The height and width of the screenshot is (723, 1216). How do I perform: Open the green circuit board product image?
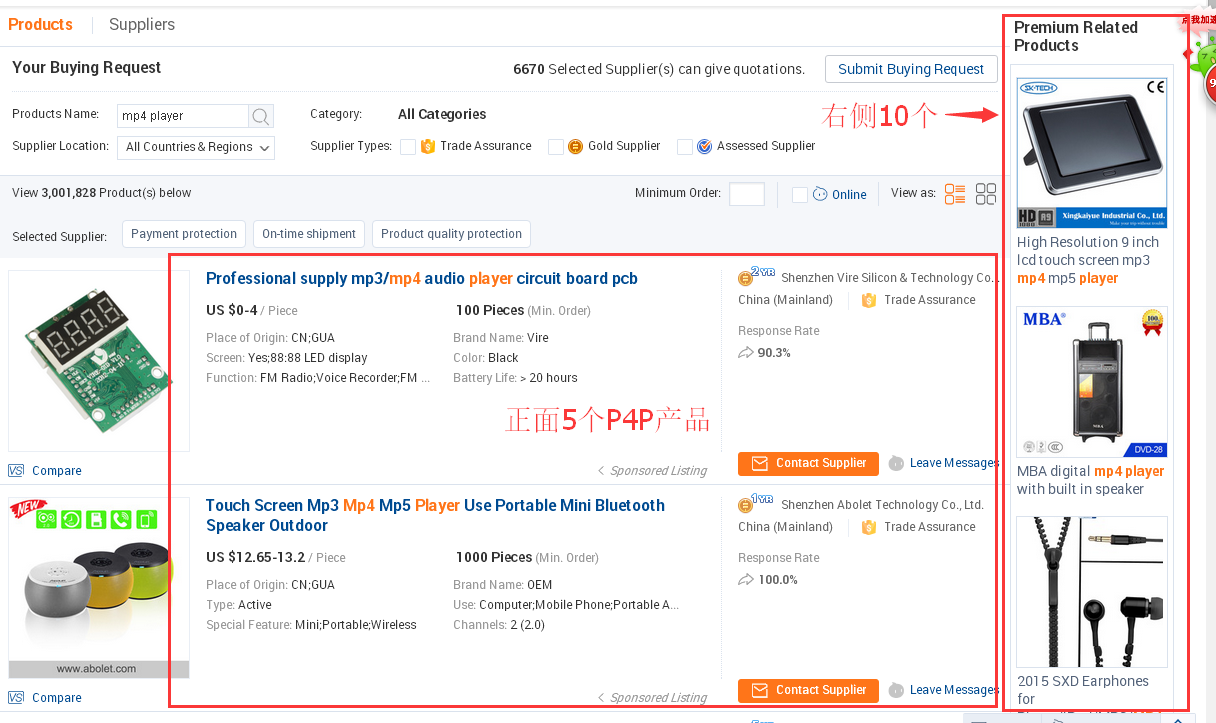[98, 361]
